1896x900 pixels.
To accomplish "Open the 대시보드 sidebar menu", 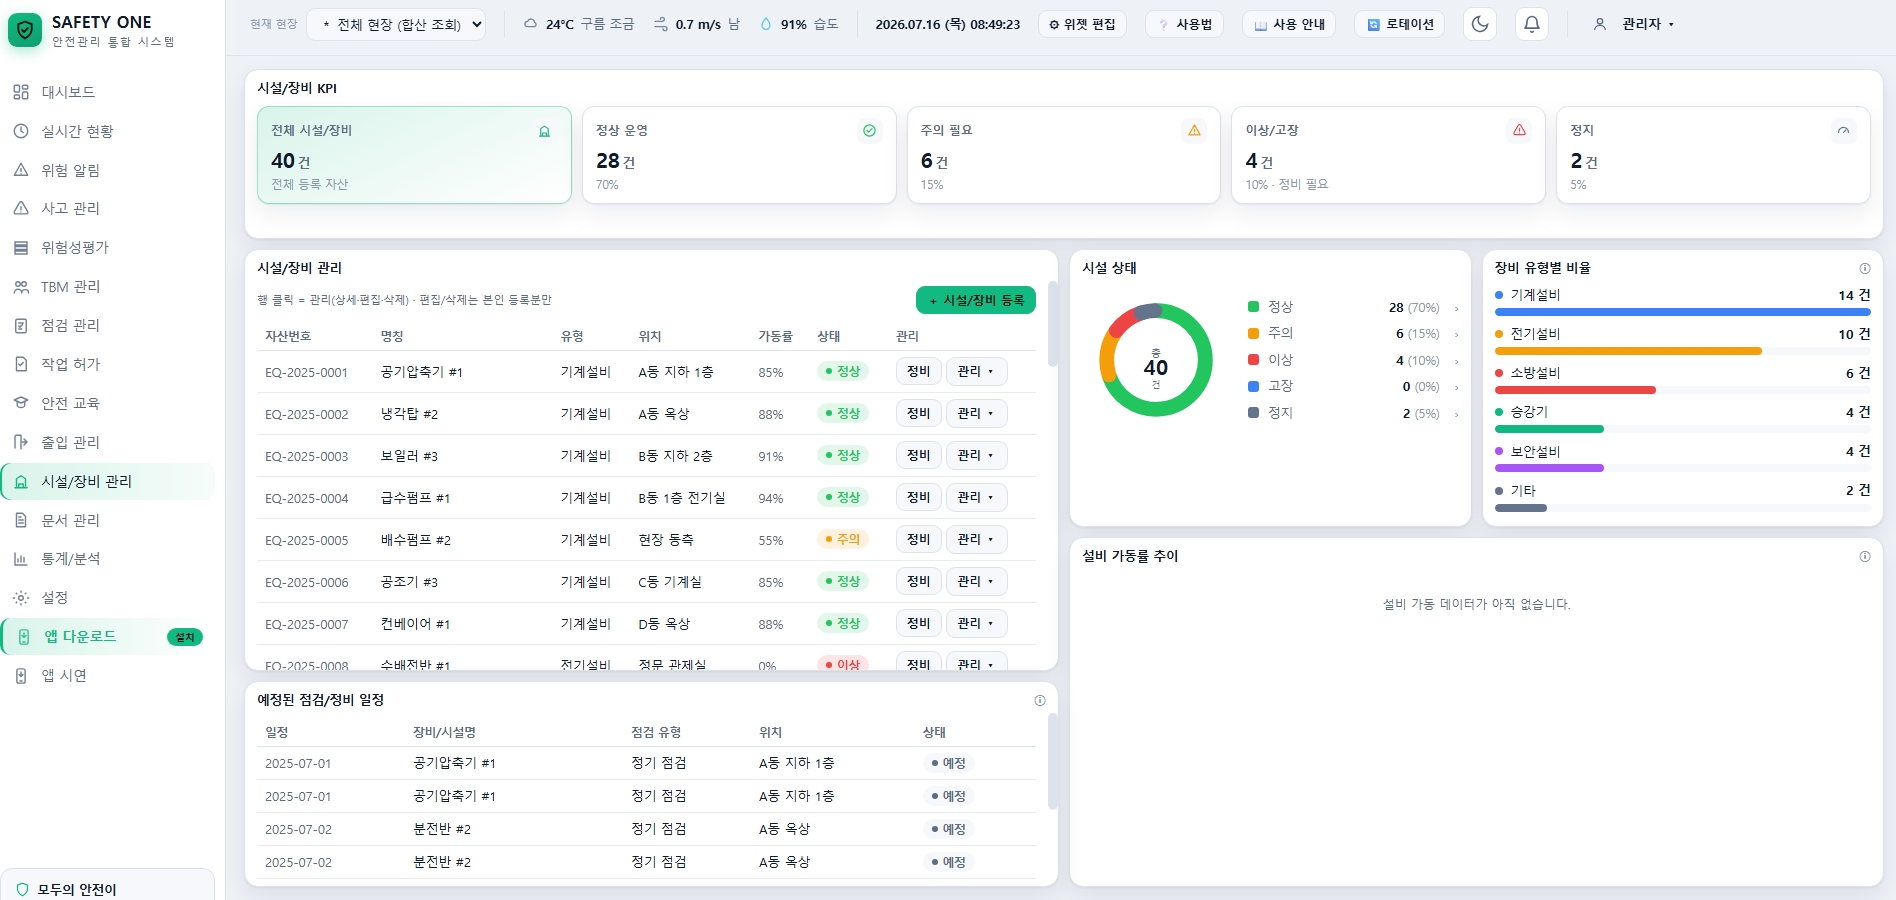I will pos(107,92).
